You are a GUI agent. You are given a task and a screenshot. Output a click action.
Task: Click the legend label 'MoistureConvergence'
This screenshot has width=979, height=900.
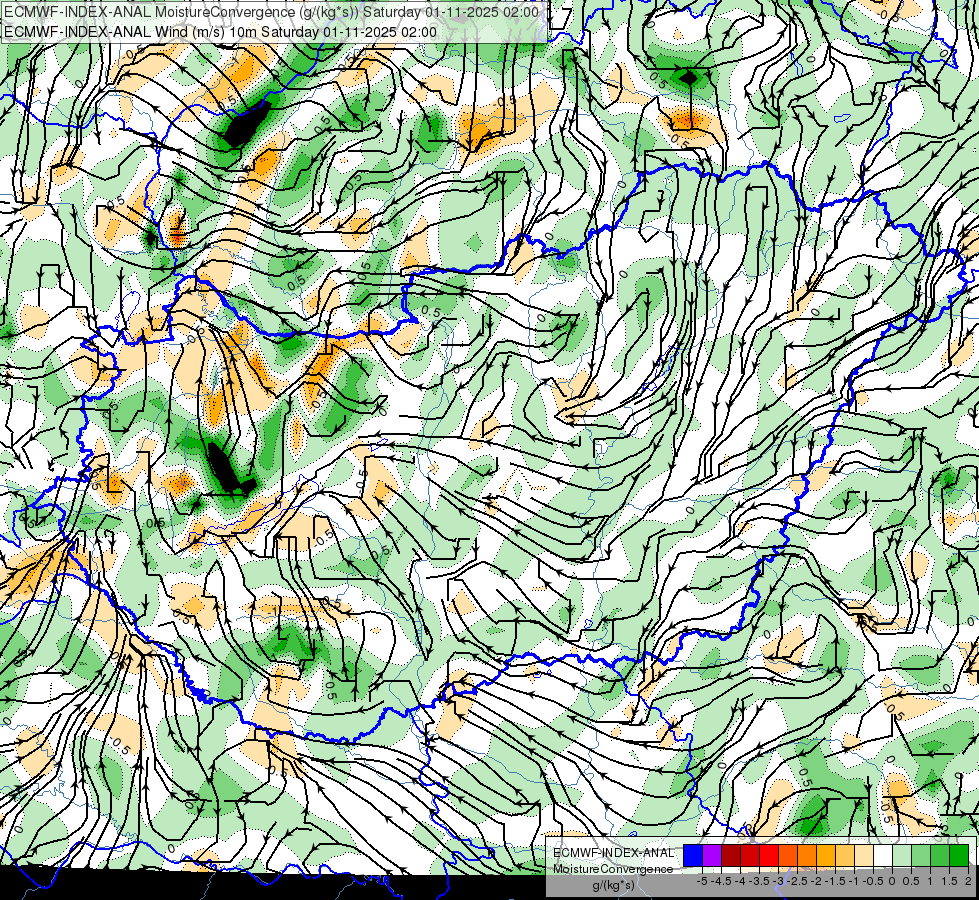tap(613, 869)
